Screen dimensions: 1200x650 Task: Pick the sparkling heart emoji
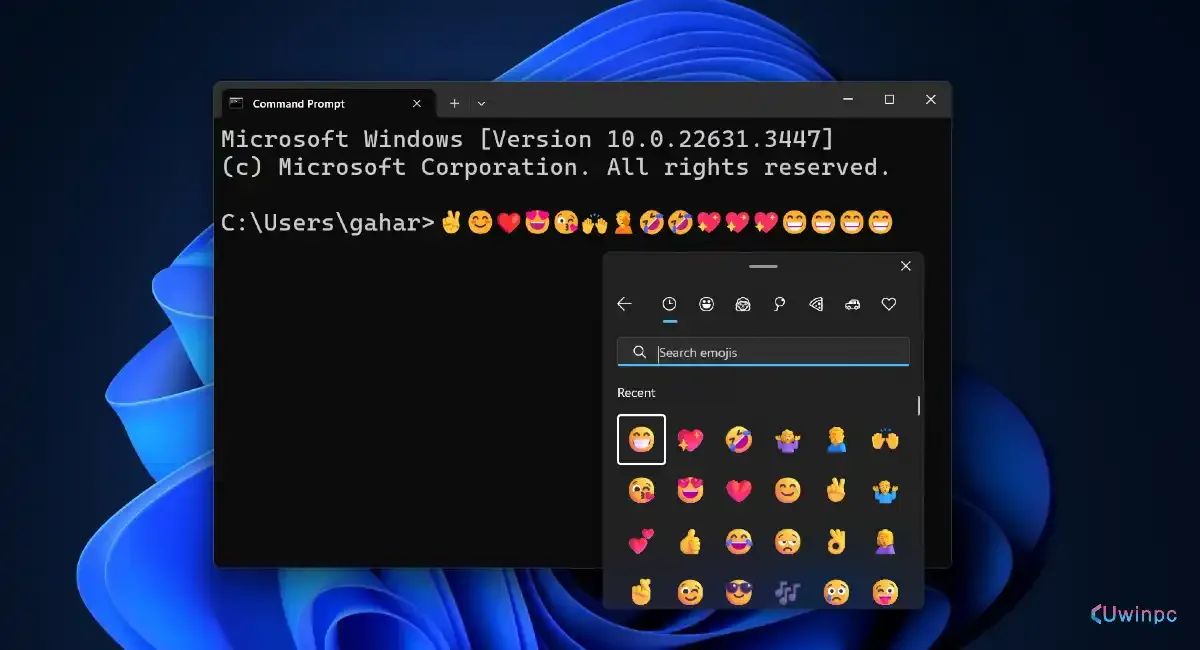[688, 441]
